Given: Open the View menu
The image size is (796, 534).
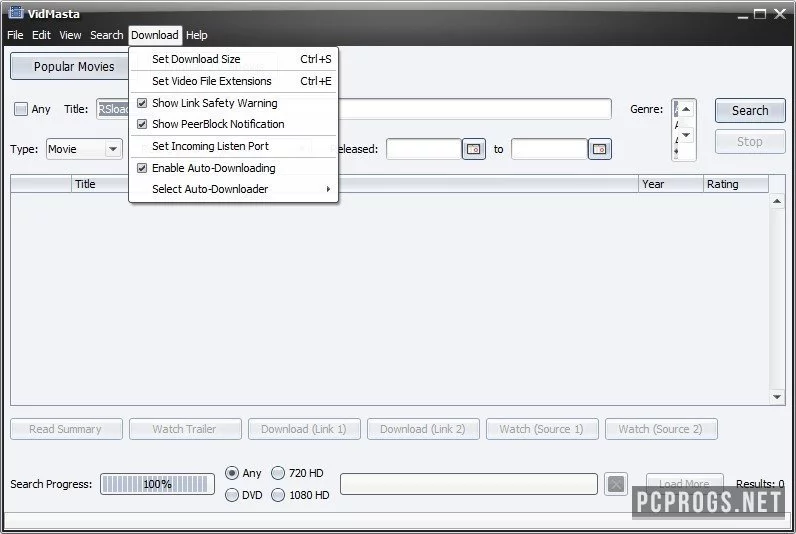Looking at the screenshot, I should (70, 35).
